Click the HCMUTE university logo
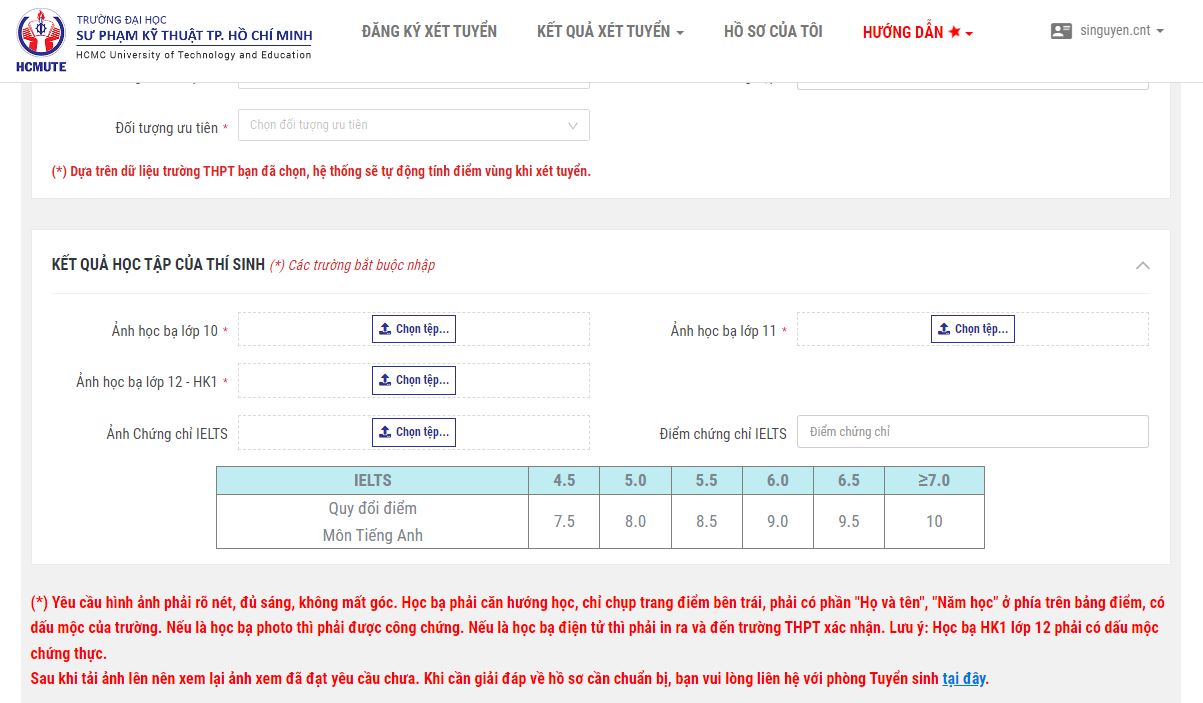Screen dimensions: 1203x703 pyautogui.click(x=41, y=40)
